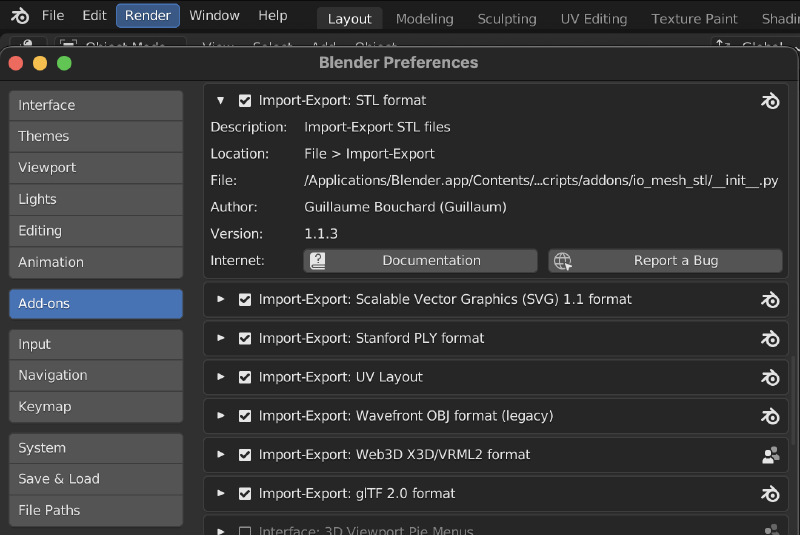Click the Blender icon on the Stanford PLY row
The image size is (800, 535).
tap(770, 339)
